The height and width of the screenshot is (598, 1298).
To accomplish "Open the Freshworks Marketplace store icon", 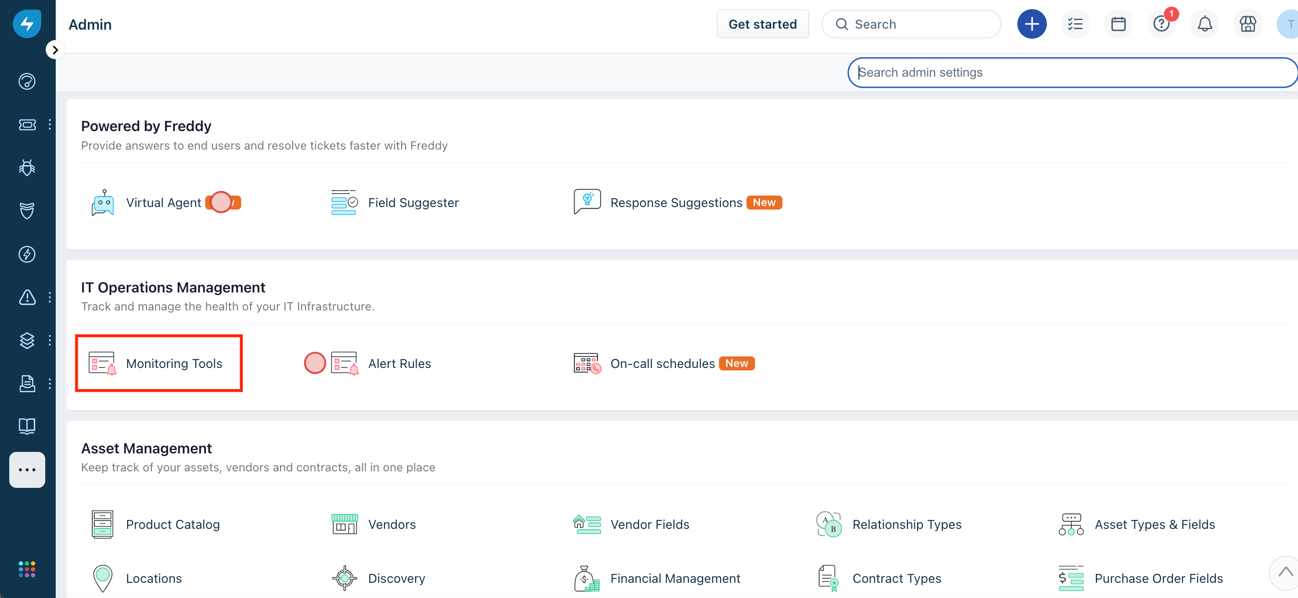I will (1247, 23).
